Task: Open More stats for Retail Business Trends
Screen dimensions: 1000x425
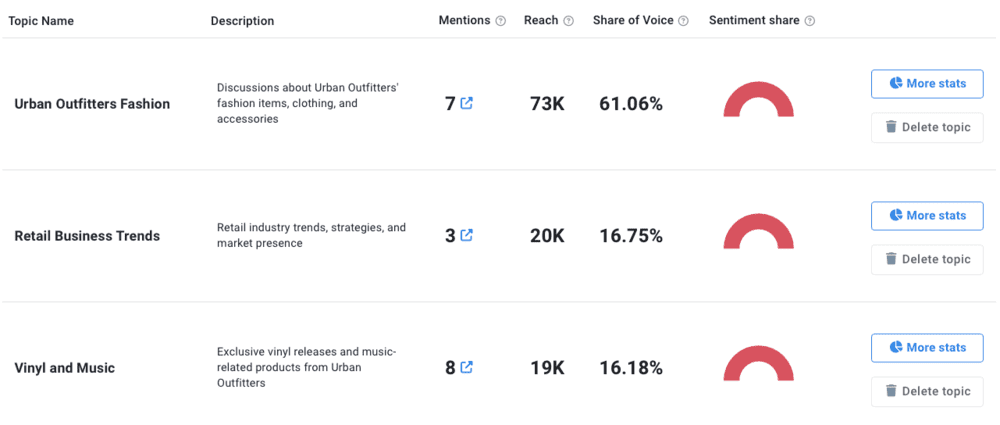Action: click(x=927, y=216)
